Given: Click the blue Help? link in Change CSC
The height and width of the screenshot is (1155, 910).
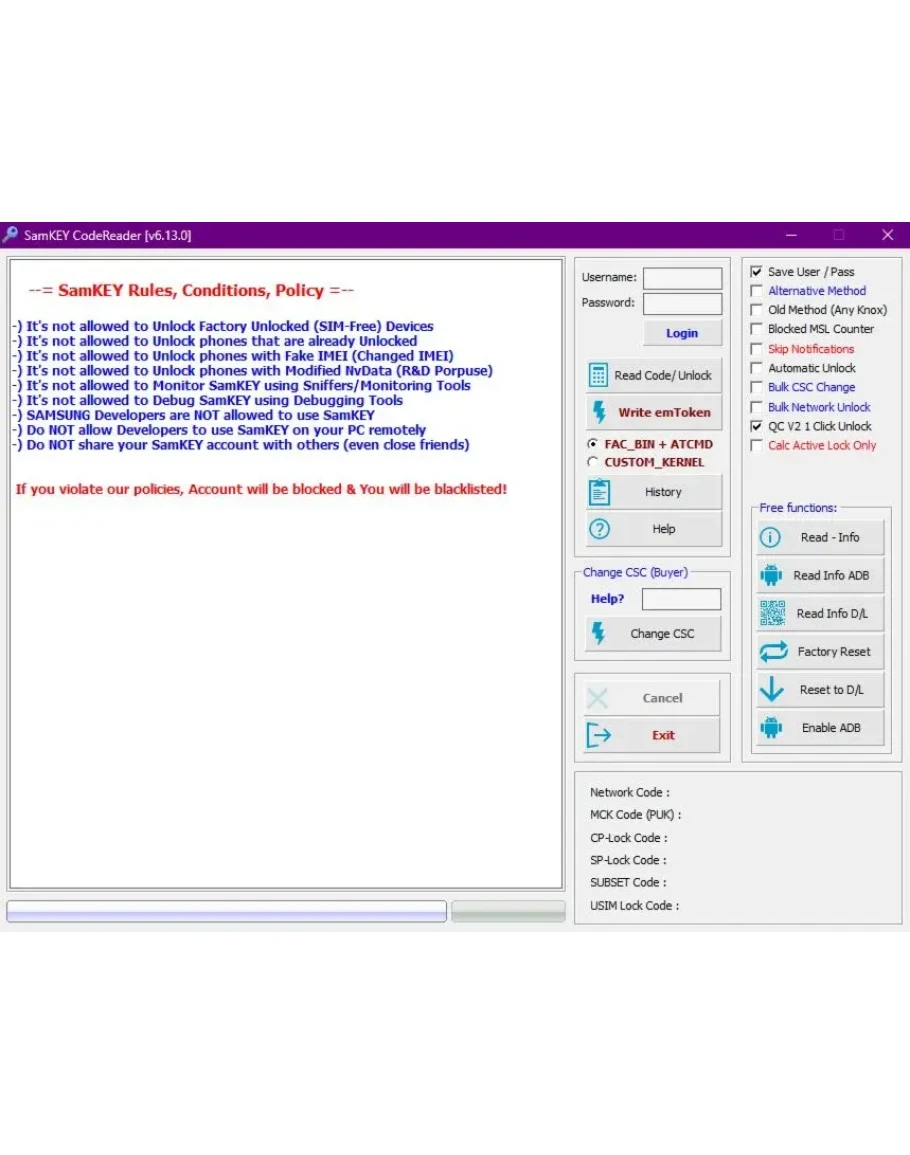Looking at the screenshot, I should (607, 599).
